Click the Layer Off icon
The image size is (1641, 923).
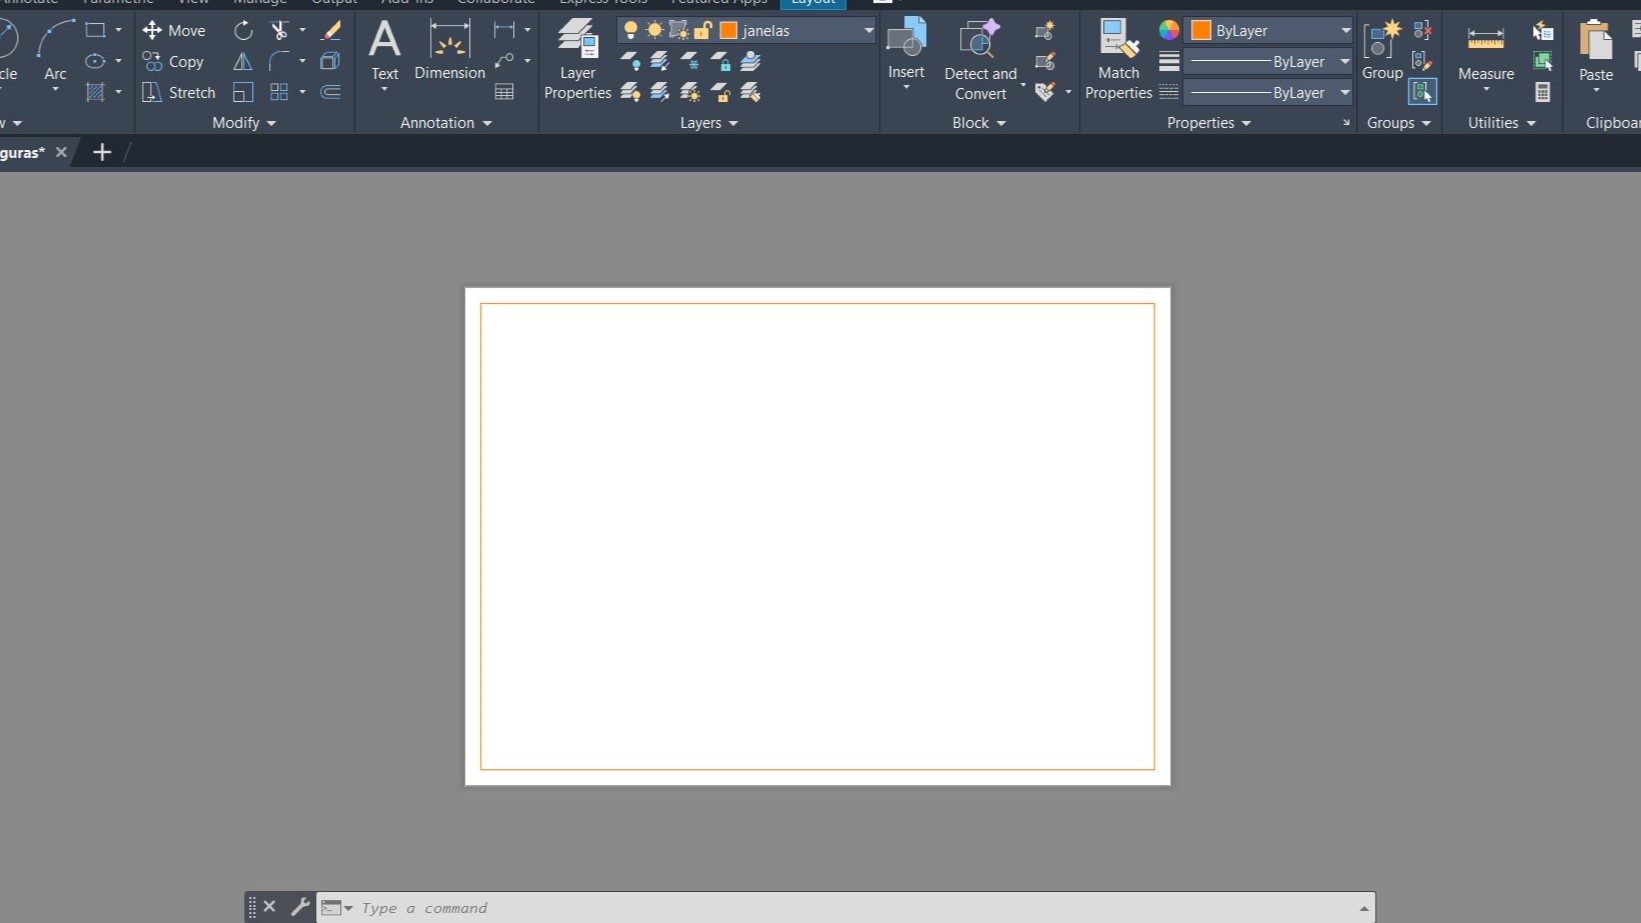pyautogui.click(x=631, y=61)
